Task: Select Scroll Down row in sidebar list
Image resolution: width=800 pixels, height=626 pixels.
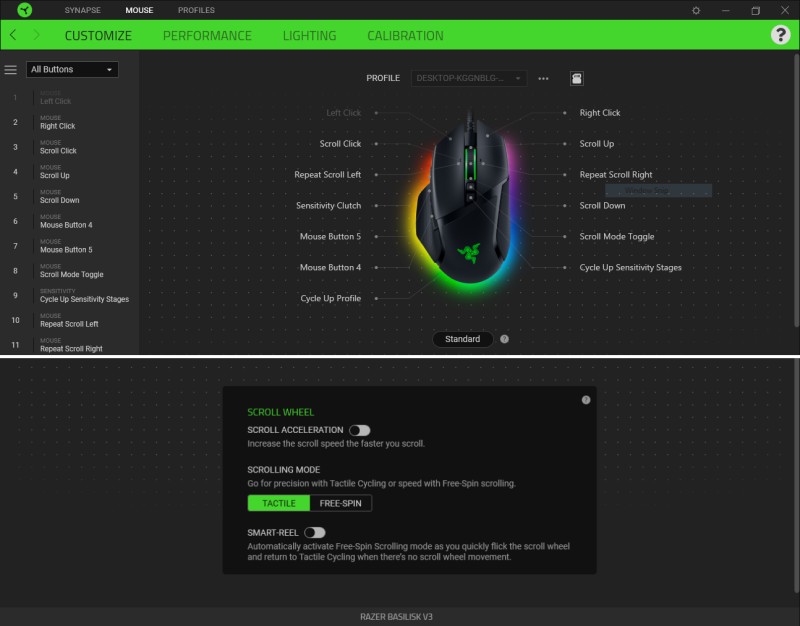Action: click(69, 196)
